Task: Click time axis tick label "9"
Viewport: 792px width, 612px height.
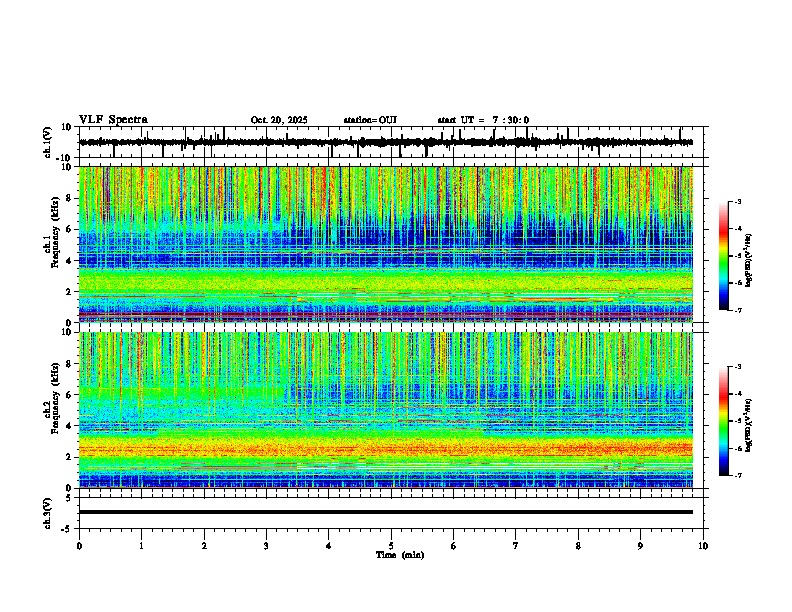Action: 640,546
